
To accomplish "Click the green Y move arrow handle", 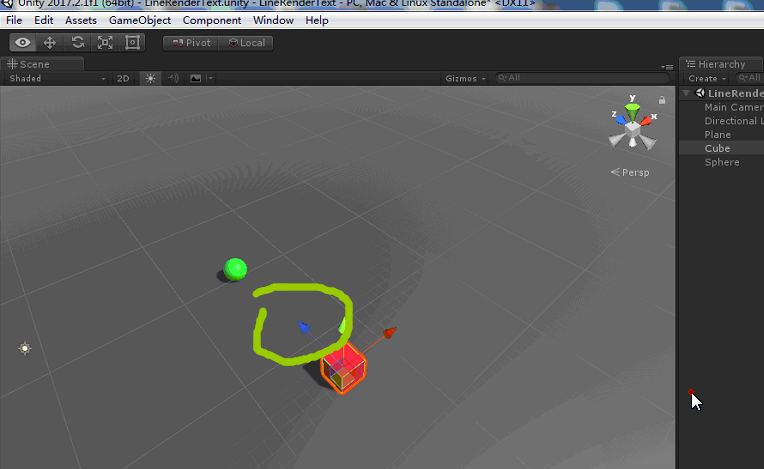I will 343,325.
